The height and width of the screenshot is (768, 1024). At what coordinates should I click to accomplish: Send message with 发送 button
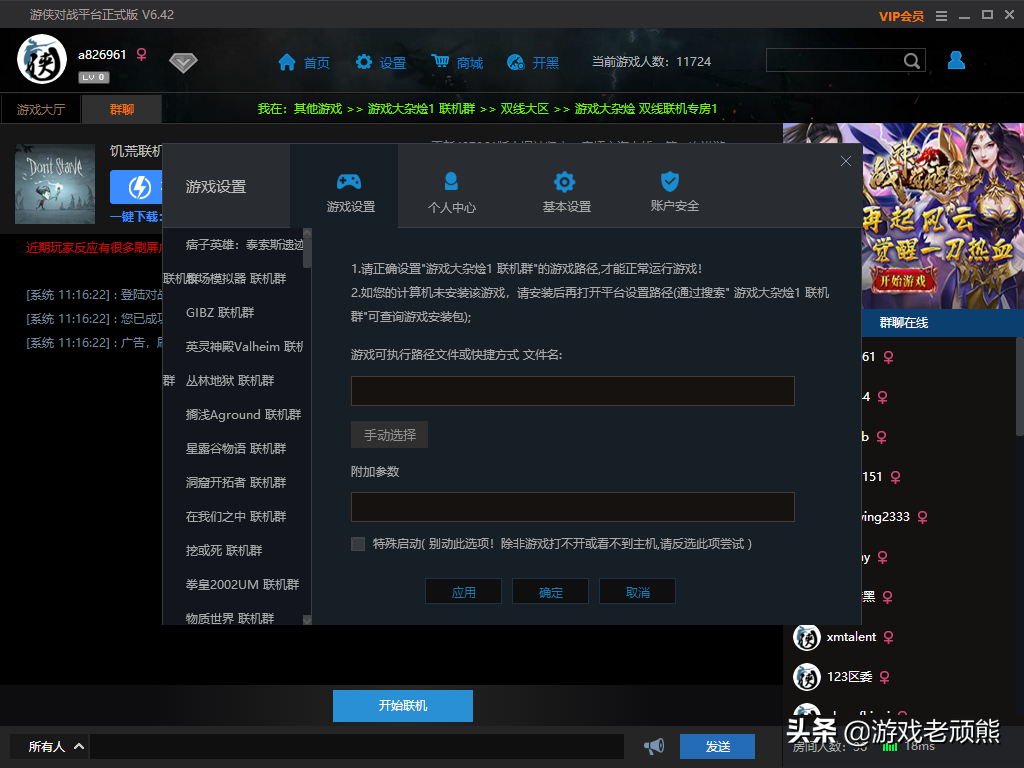[x=718, y=746]
